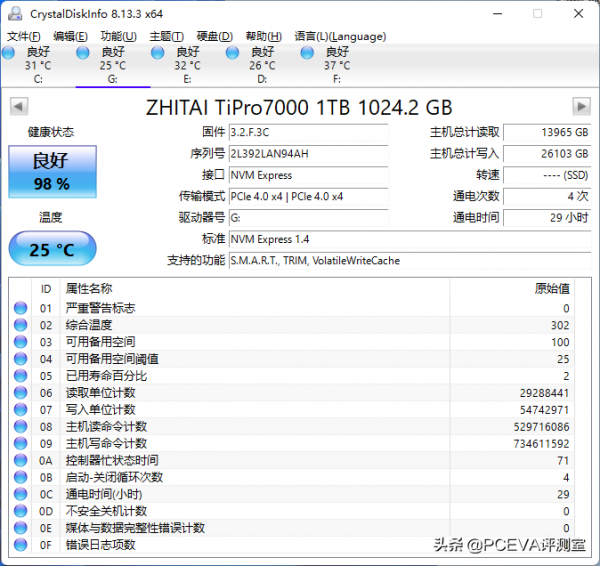This screenshot has width=600, height=566.
Task: Click status orb for drive G:
Action: 83,52
